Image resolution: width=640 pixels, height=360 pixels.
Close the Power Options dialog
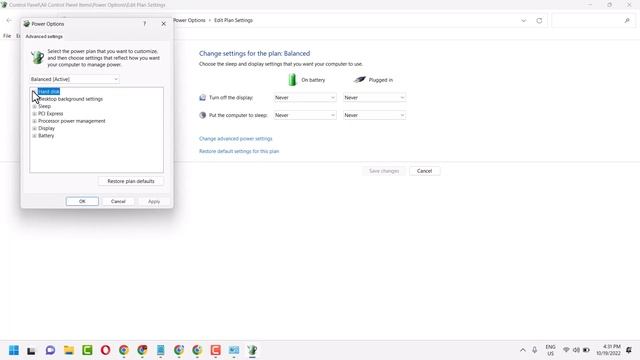point(164,24)
